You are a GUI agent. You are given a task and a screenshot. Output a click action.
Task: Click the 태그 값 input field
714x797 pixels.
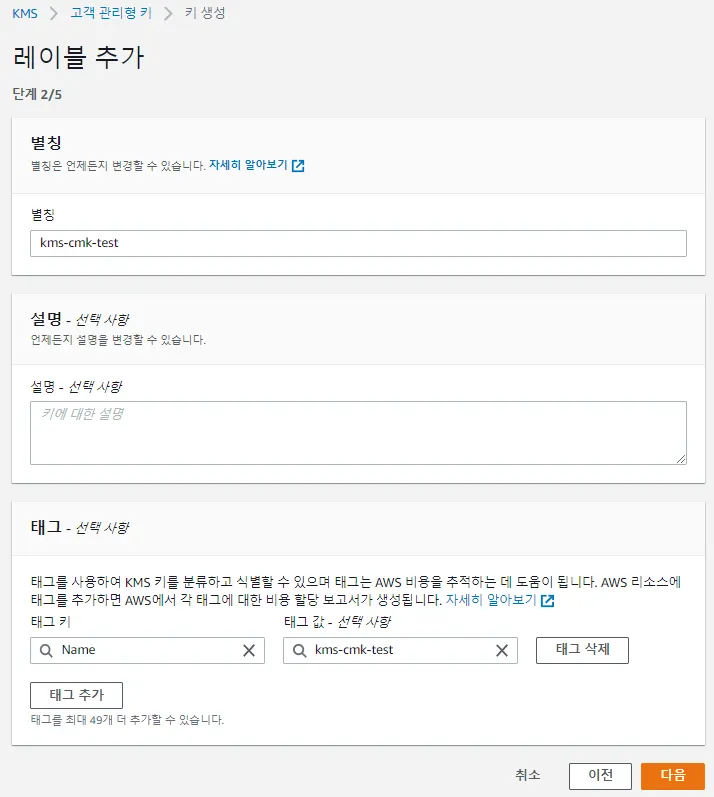coord(400,650)
